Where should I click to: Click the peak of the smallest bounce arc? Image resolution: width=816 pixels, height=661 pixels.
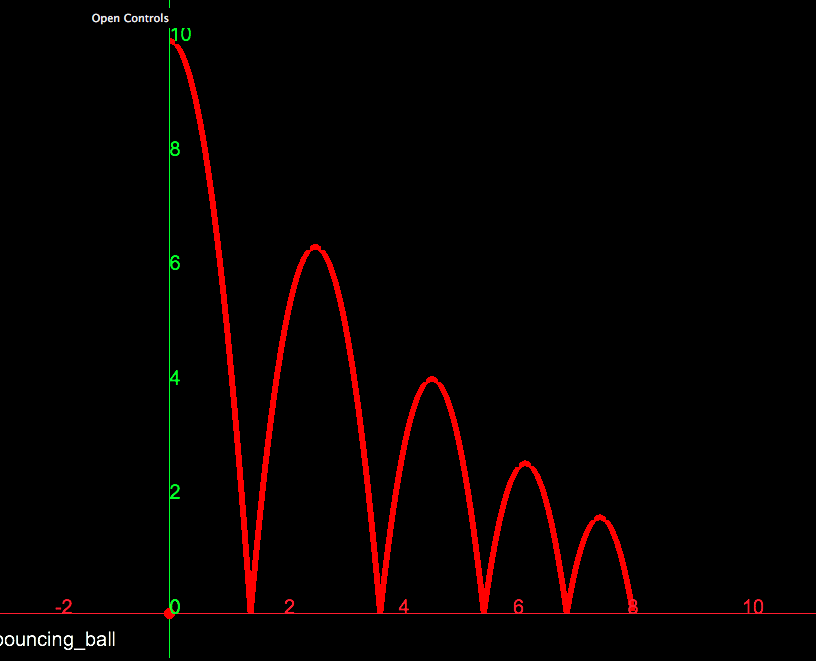click(600, 517)
